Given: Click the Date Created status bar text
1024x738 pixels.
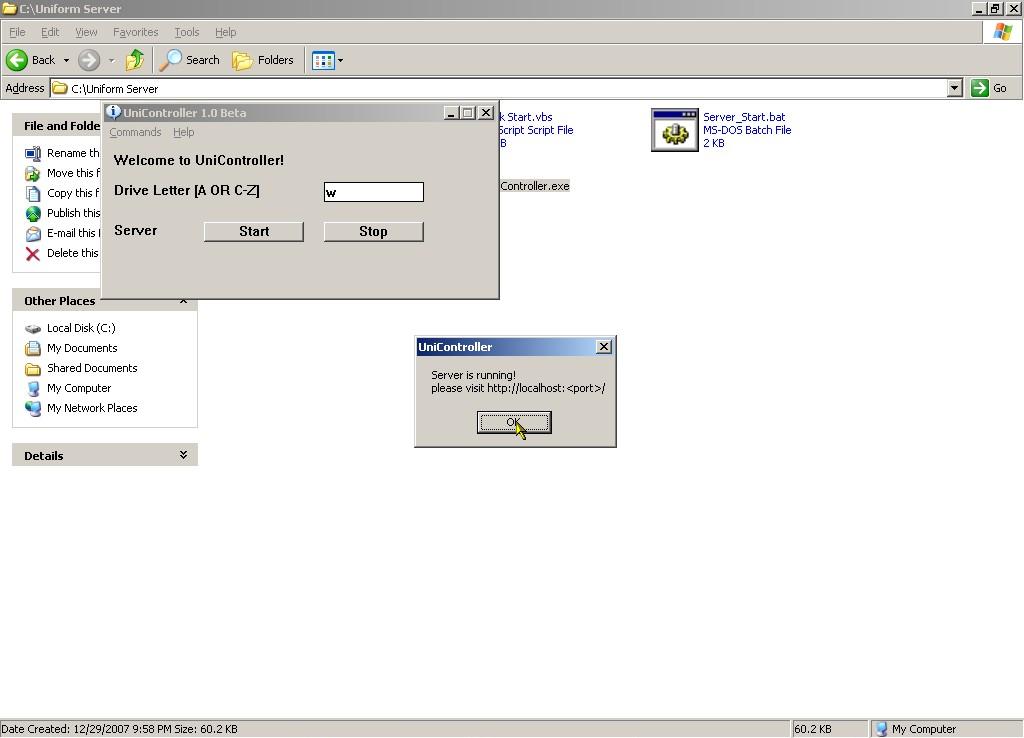Looking at the screenshot, I should click(x=119, y=729).
